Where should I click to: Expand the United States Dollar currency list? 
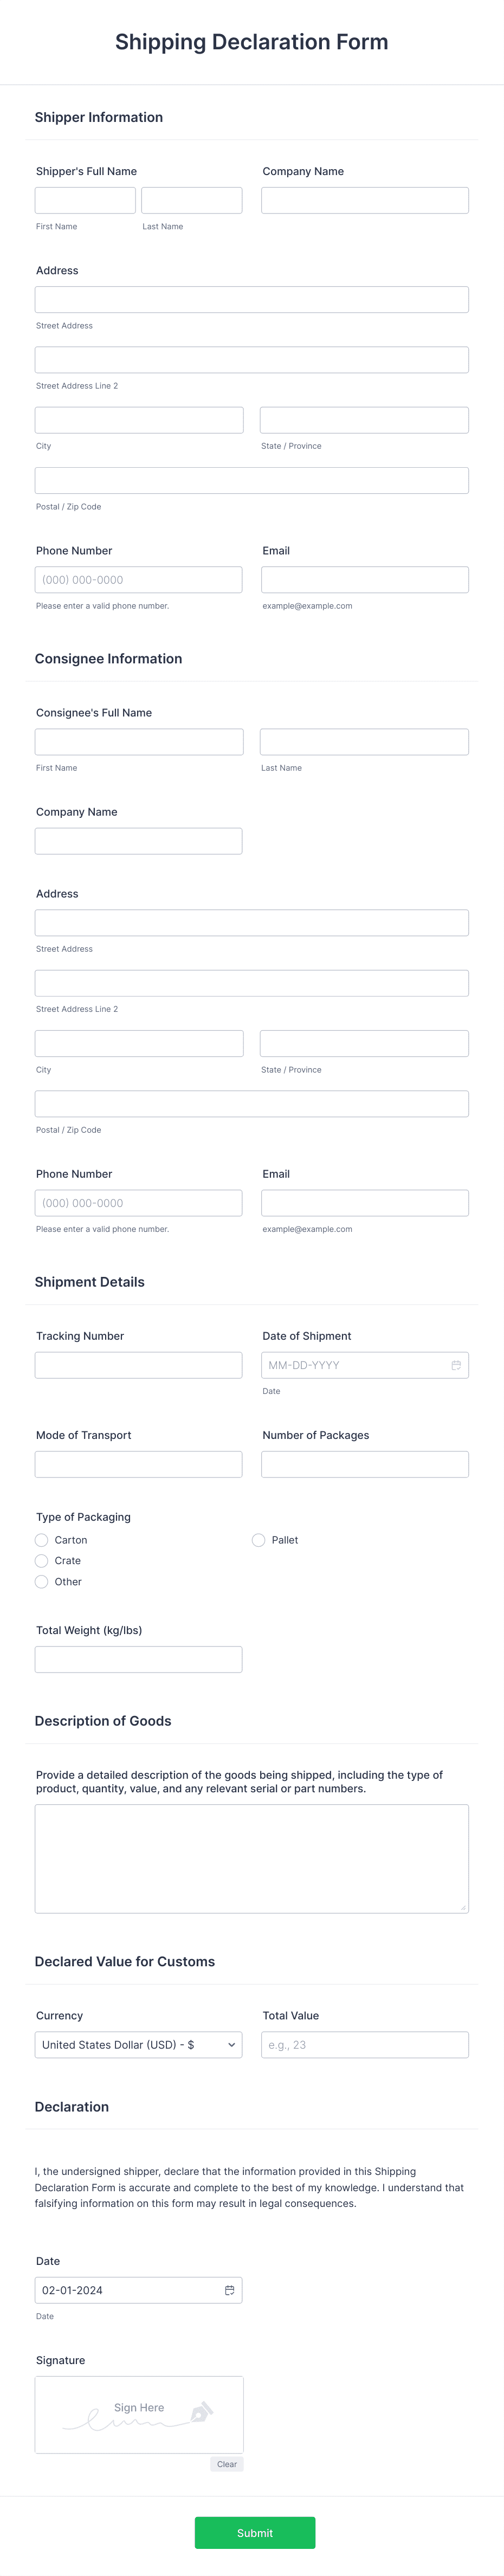138,2044
